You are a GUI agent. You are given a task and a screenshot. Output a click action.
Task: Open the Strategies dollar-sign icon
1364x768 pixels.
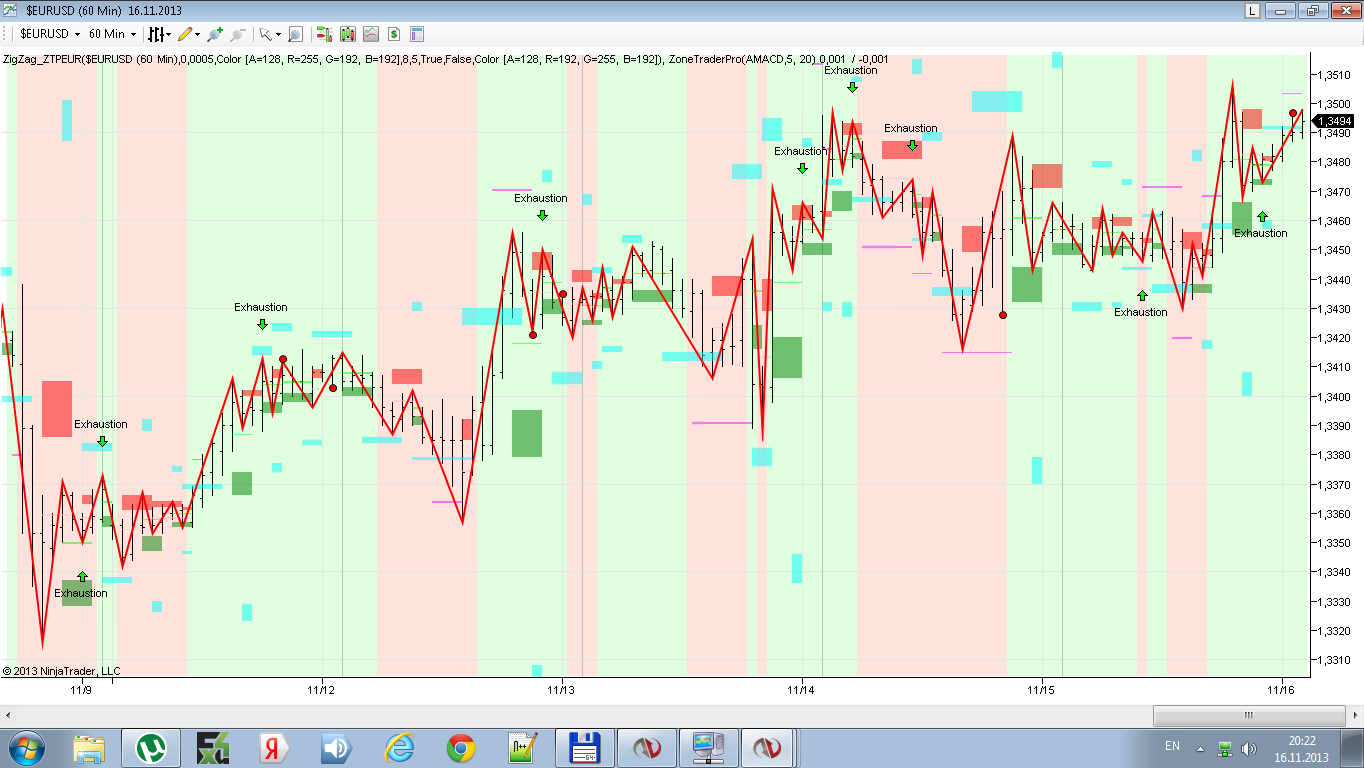coord(394,34)
